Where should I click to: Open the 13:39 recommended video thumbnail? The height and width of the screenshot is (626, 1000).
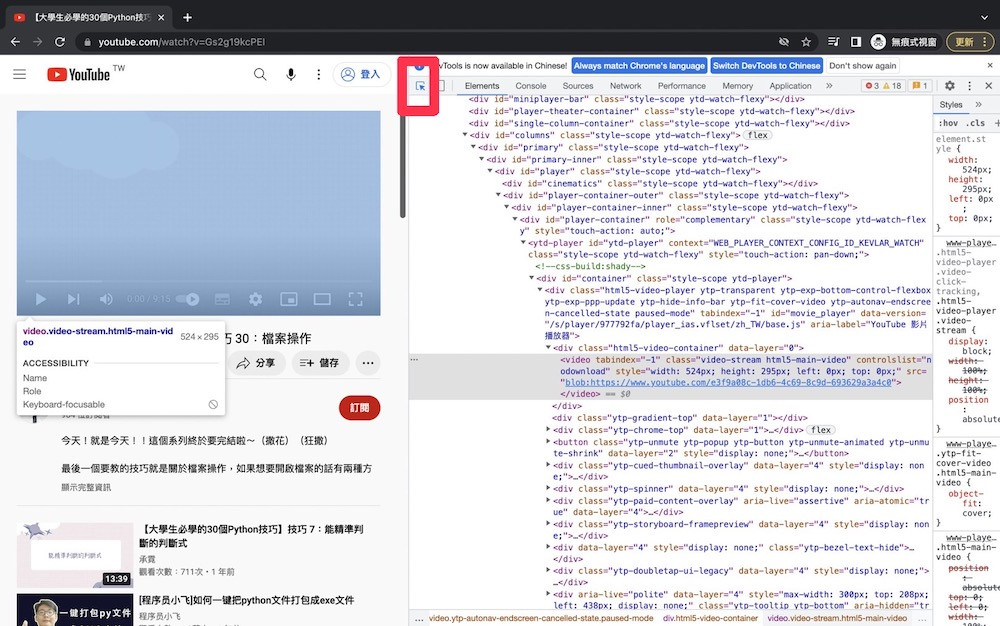point(75,555)
